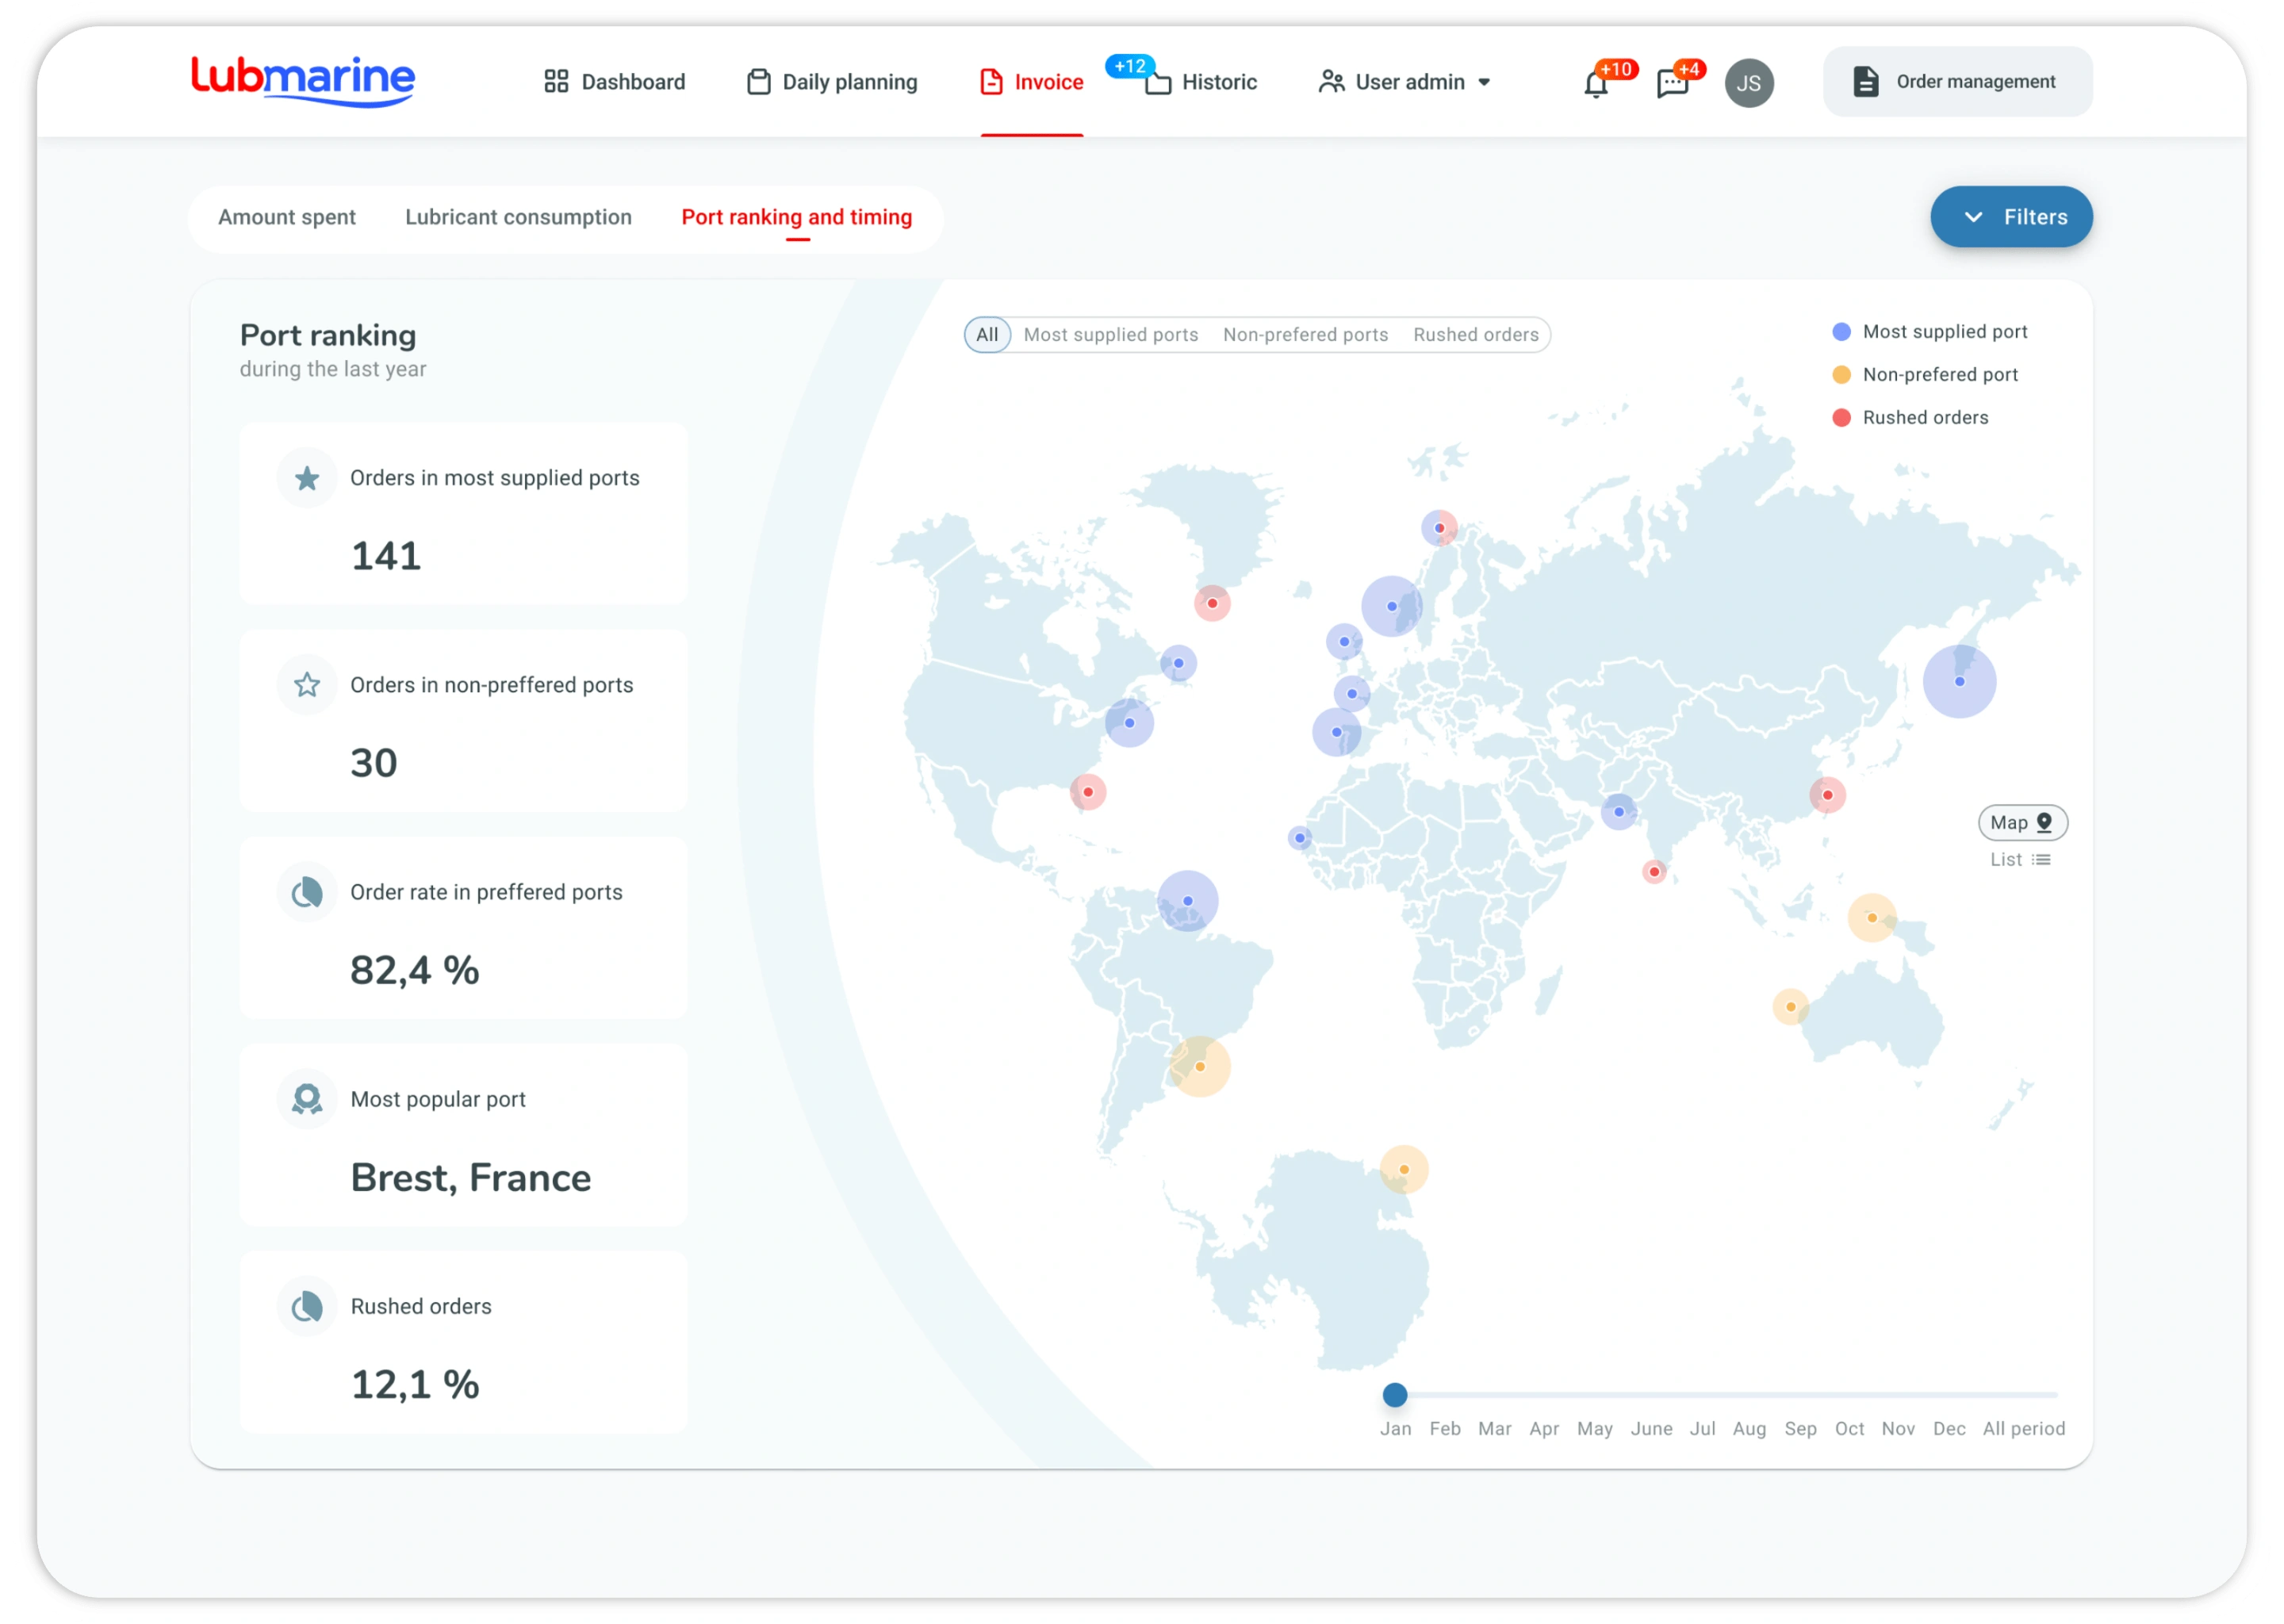The image size is (2284, 1624).
Task: Open the Lubricant consumption tab
Action: pos(518,217)
